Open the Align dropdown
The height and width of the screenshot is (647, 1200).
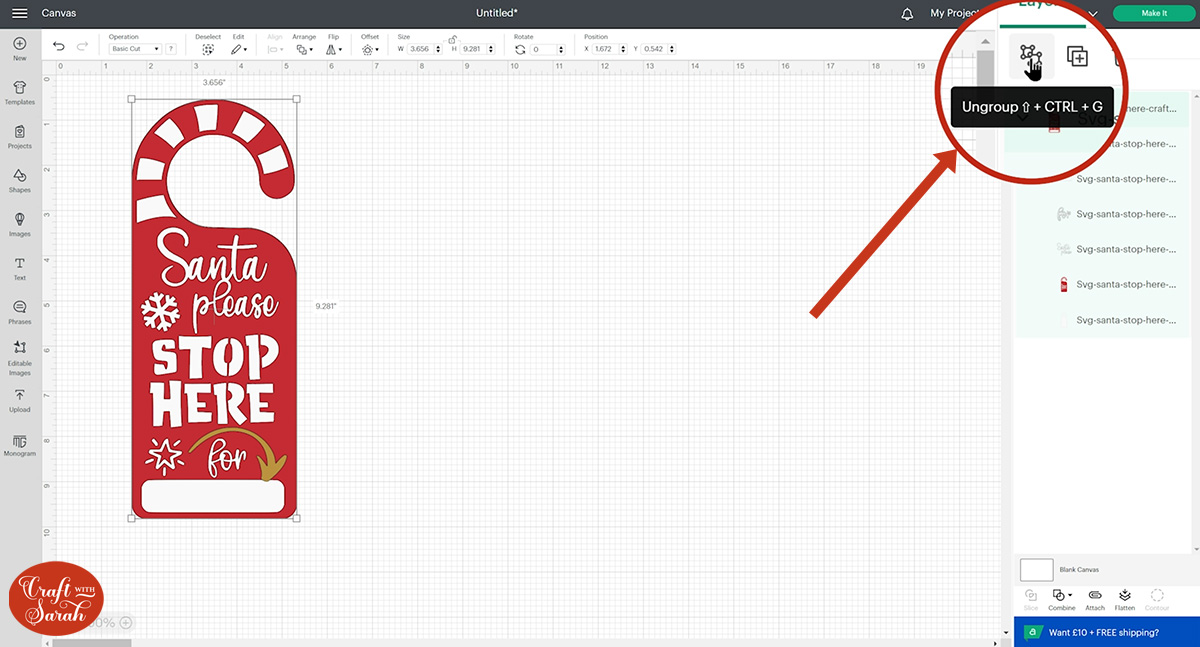pos(274,49)
